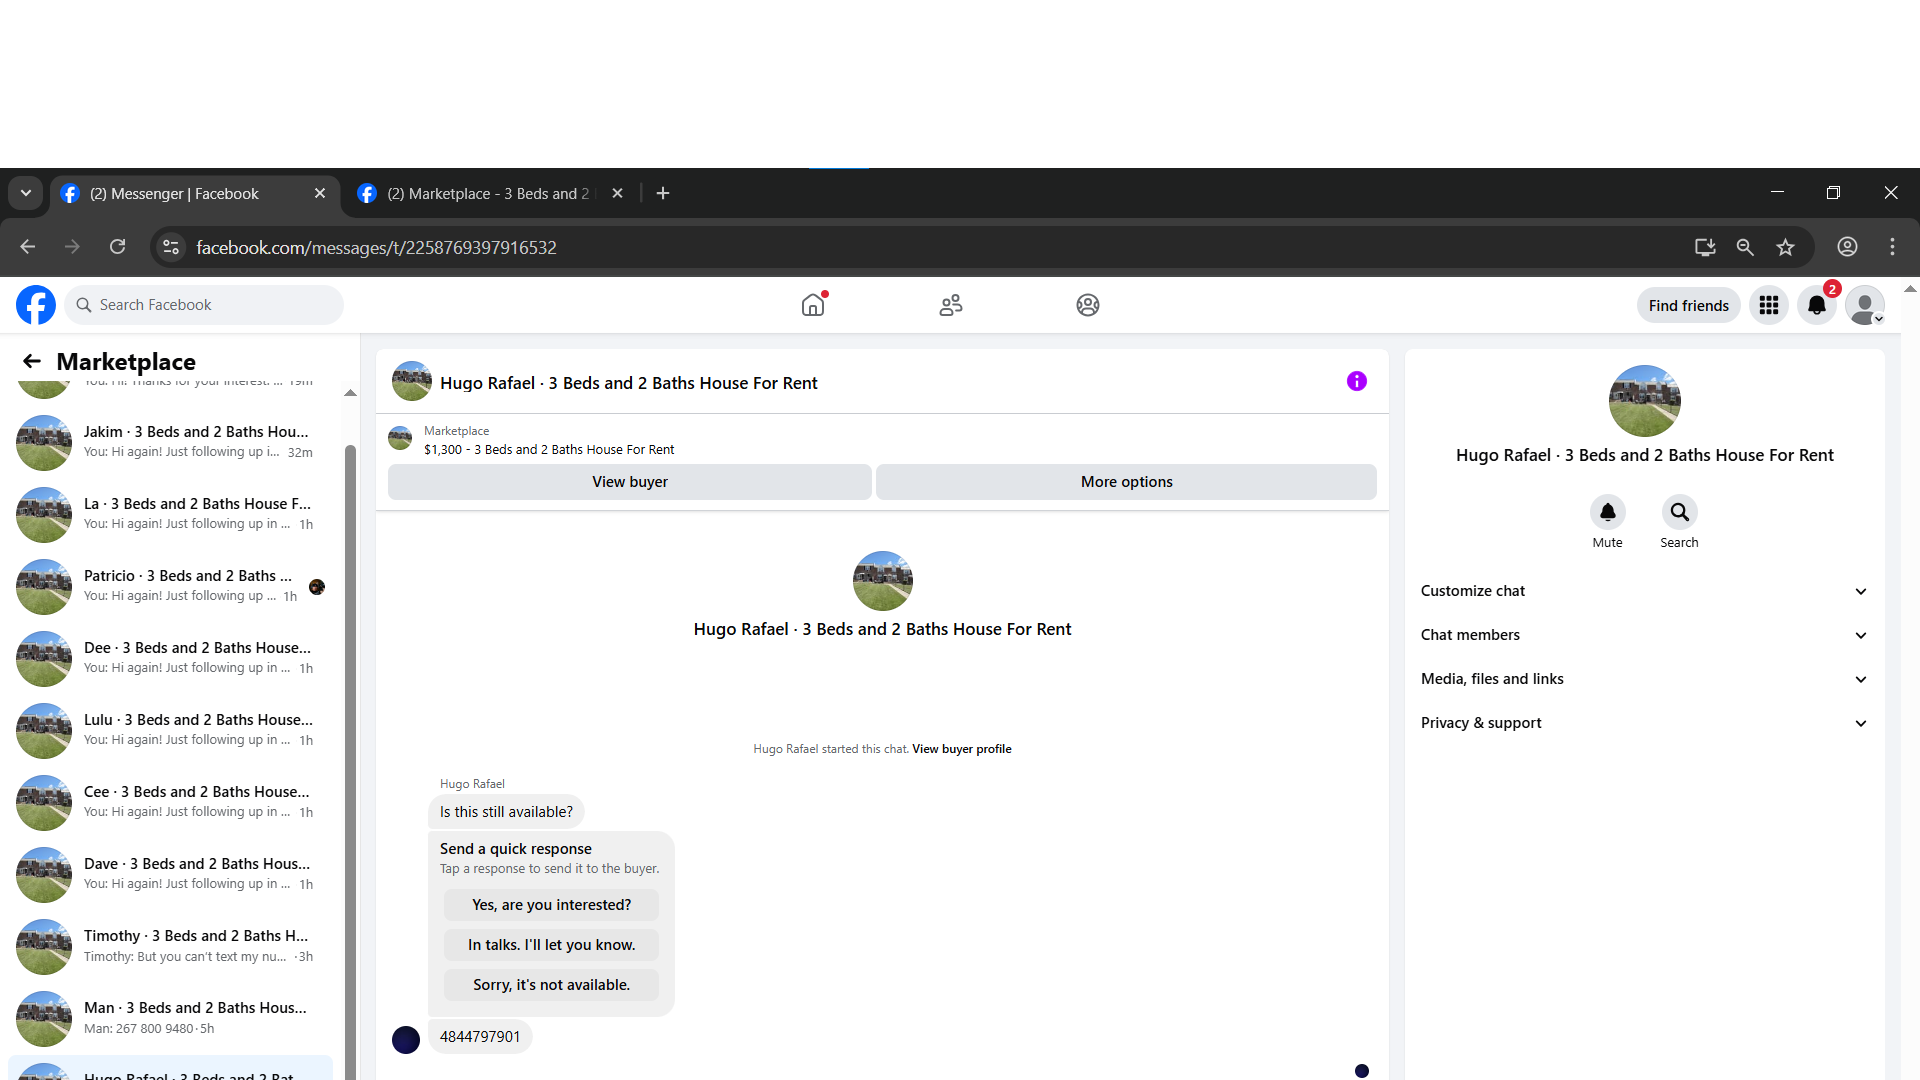The height and width of the screenshot is (1080, 1920).
Task: Open the $1,300 listing link under Marketplace
Action: click(549, 450)
